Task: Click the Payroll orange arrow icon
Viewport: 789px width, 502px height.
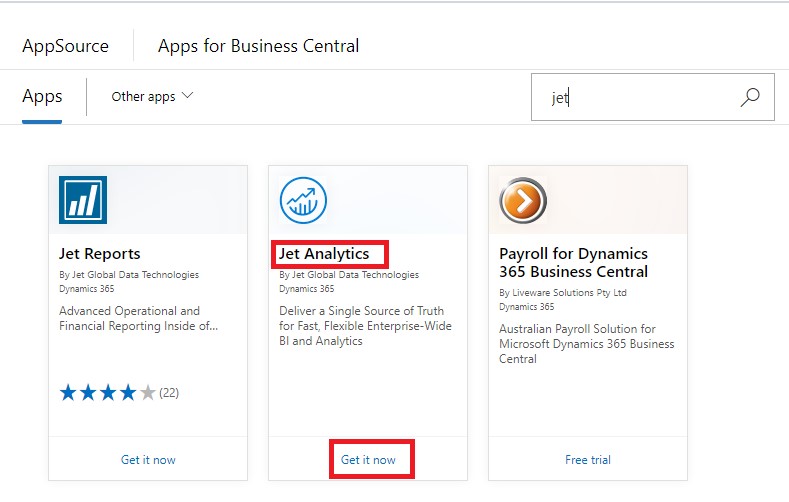Action: click(x=523, y=200)
